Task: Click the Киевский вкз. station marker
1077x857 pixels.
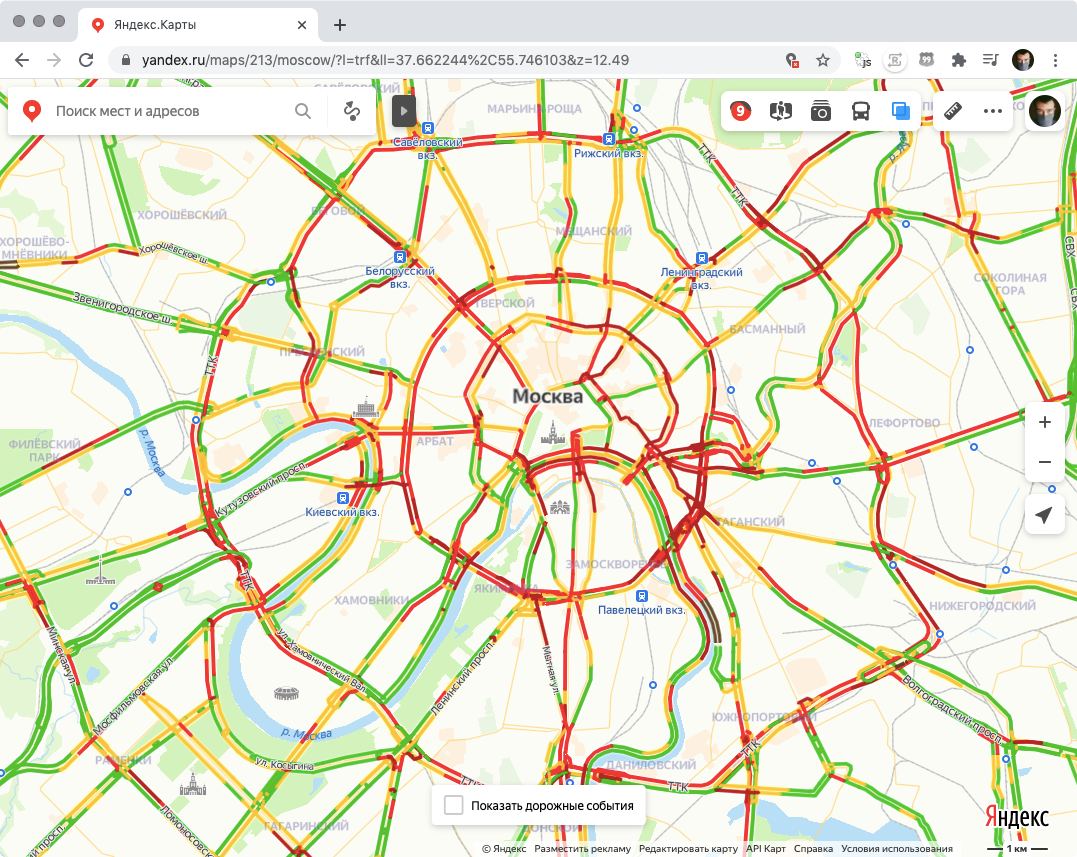Action: coord(342,498)
